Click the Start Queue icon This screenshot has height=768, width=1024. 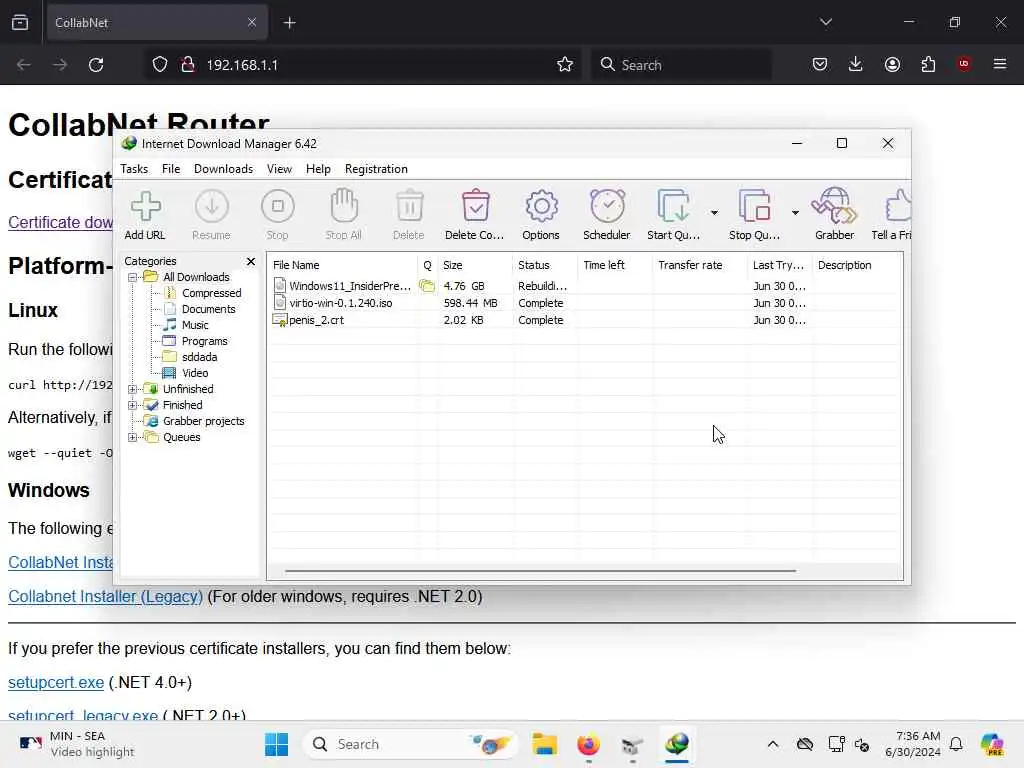pyautogui.click(x=673, y=214)
